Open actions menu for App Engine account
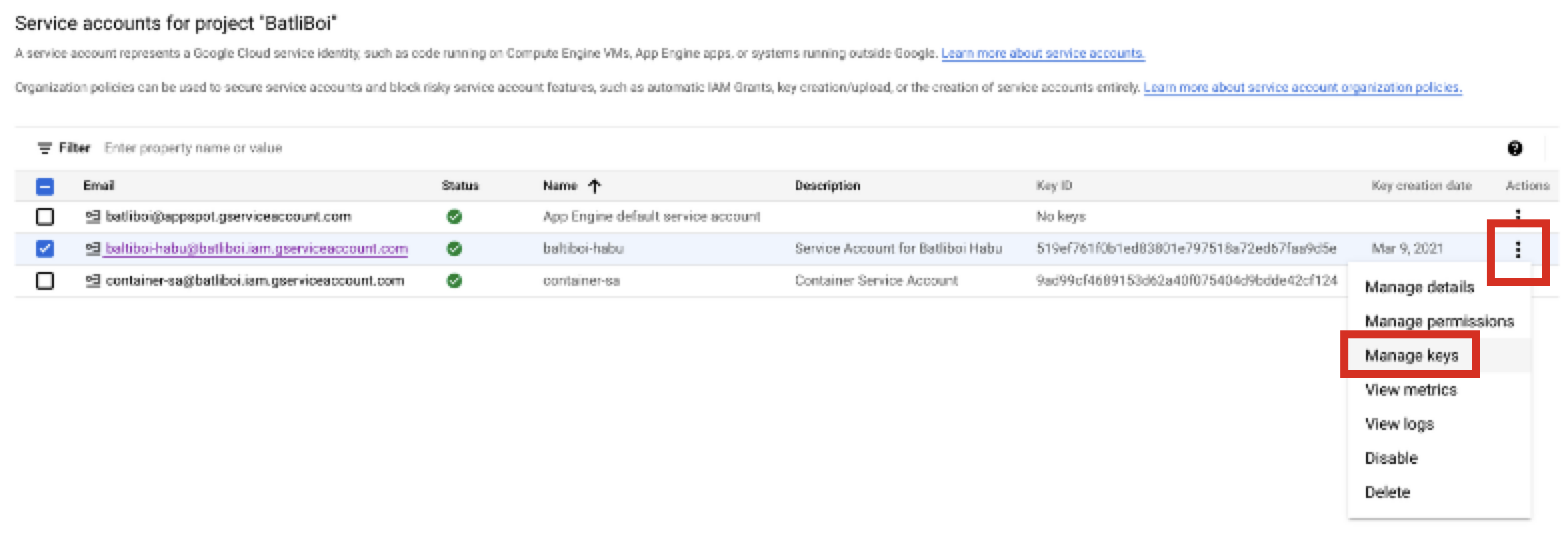 click(1518, 214)
